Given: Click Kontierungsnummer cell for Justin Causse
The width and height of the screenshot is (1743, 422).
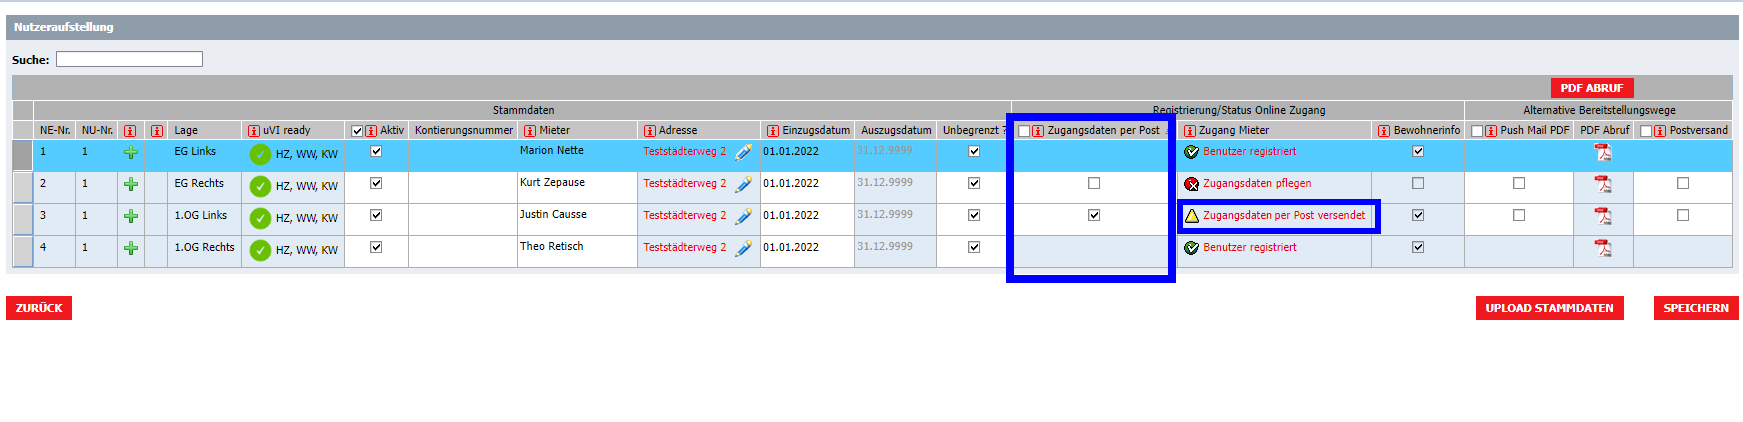Looking at the screenshot, I should [x=463, y=219].
